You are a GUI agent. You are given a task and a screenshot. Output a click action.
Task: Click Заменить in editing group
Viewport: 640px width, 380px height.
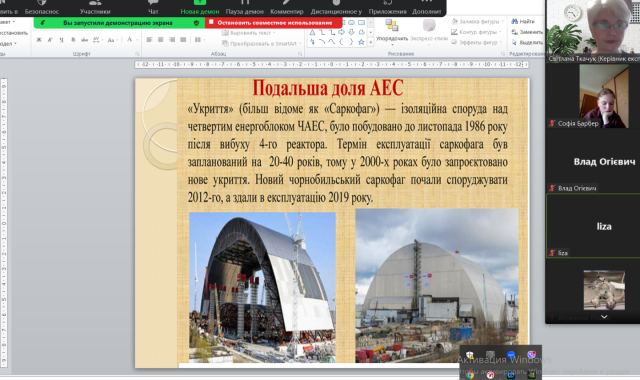(527, 32)
